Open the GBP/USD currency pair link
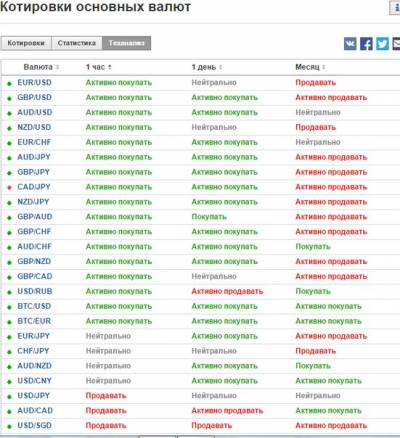This screenshot has height=438, width=400. pos(35,97)
